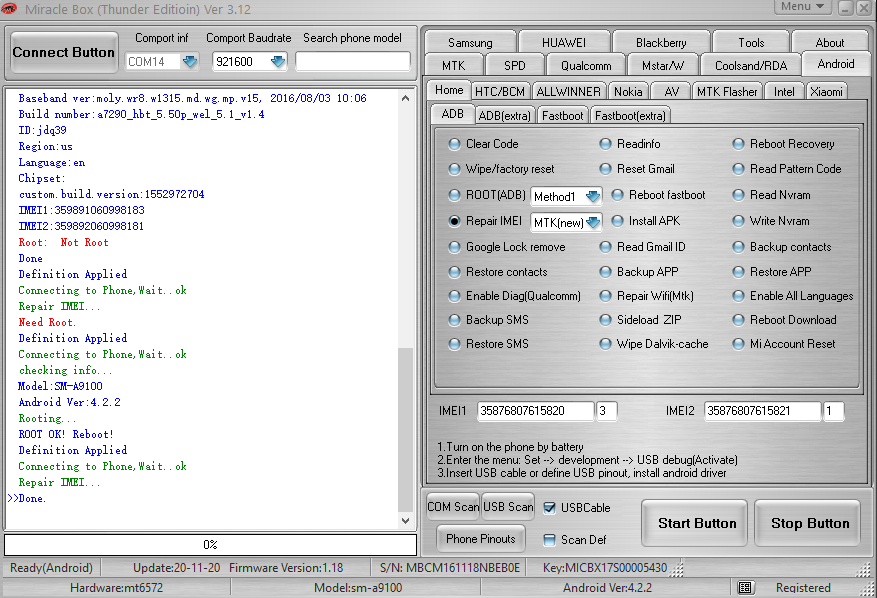Screen dimensions: 877x598
Task: Select the Read Pattern Code option
Action: pos(738,169)
